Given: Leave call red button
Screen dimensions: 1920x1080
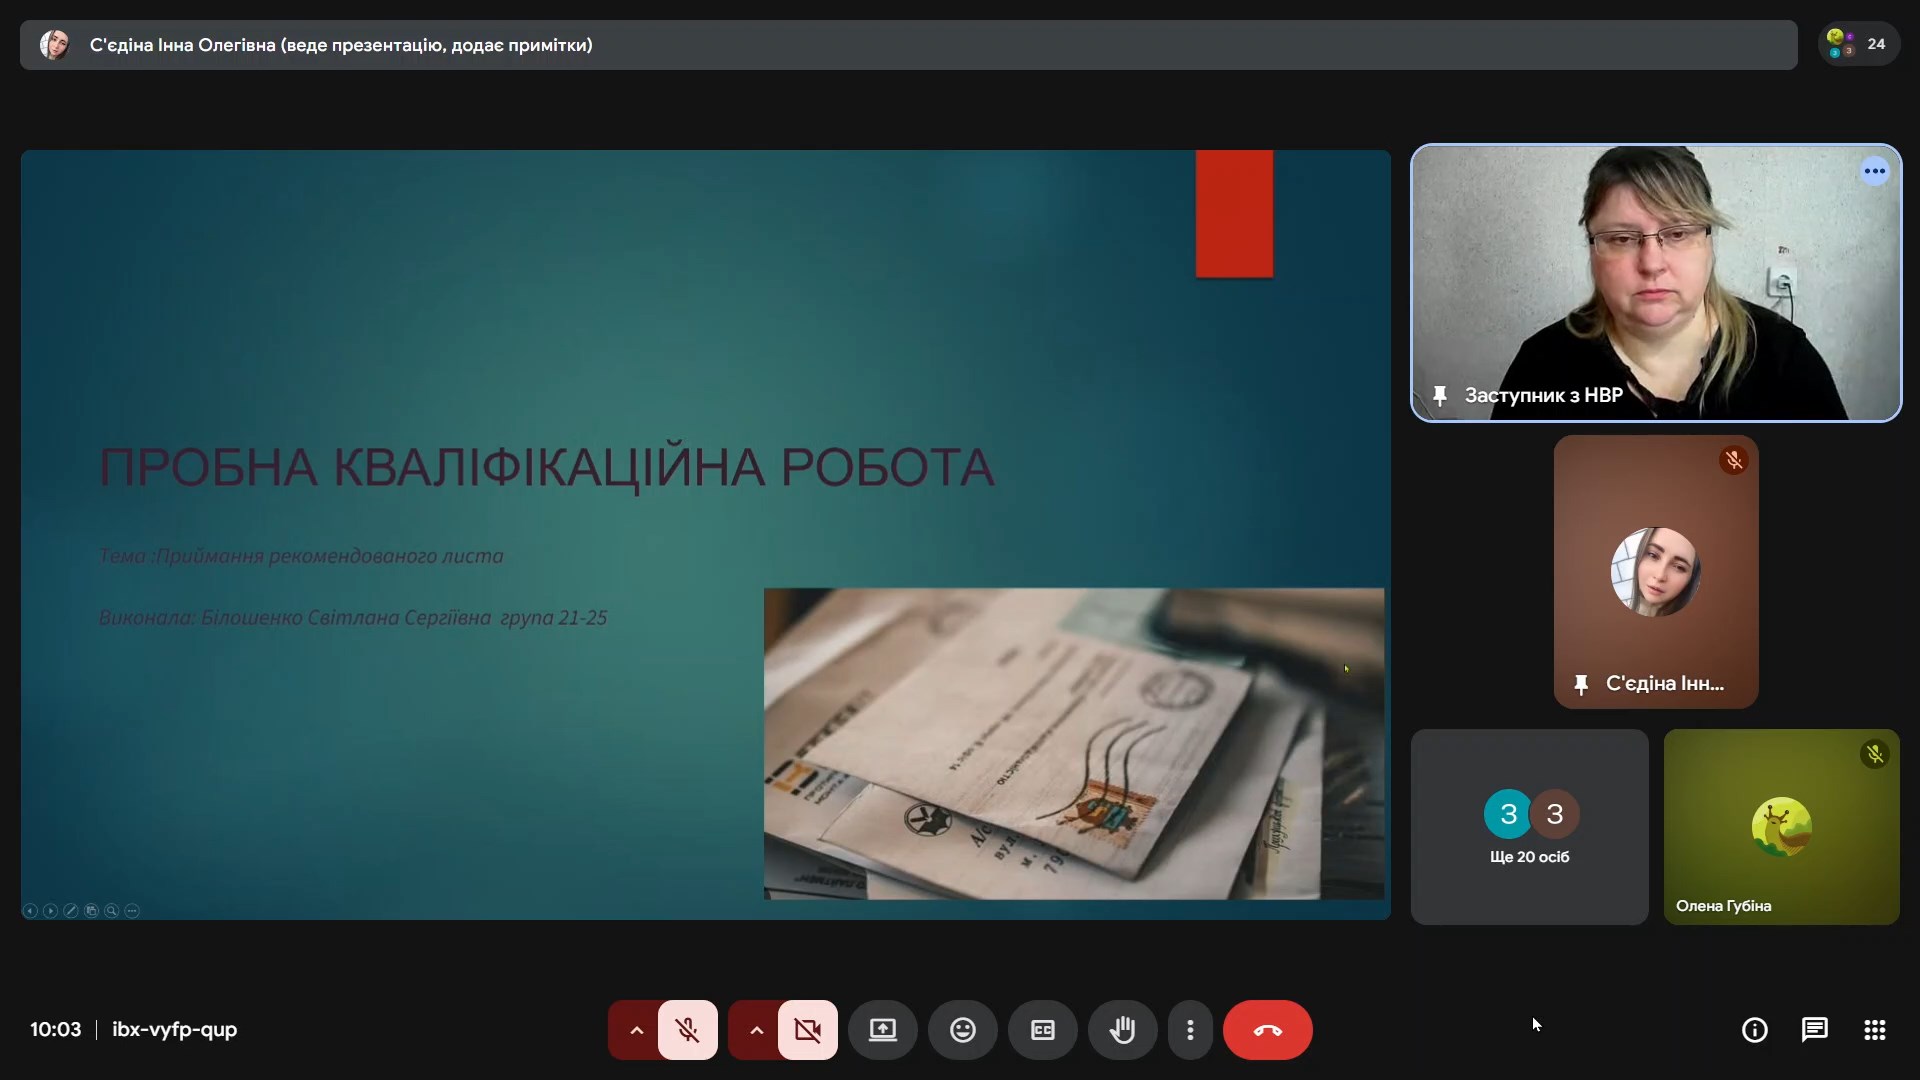Looking at the screenshot, I should click(x=1267, y=1030).
